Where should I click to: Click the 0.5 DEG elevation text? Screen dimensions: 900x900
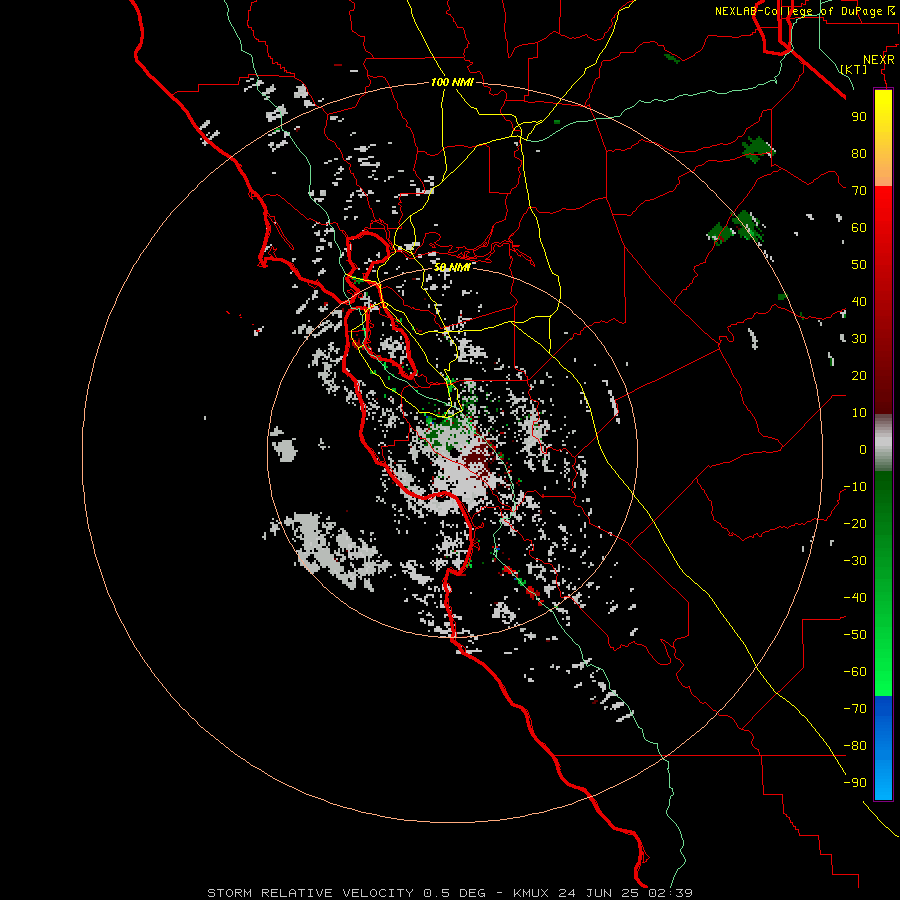pos(454,893)
